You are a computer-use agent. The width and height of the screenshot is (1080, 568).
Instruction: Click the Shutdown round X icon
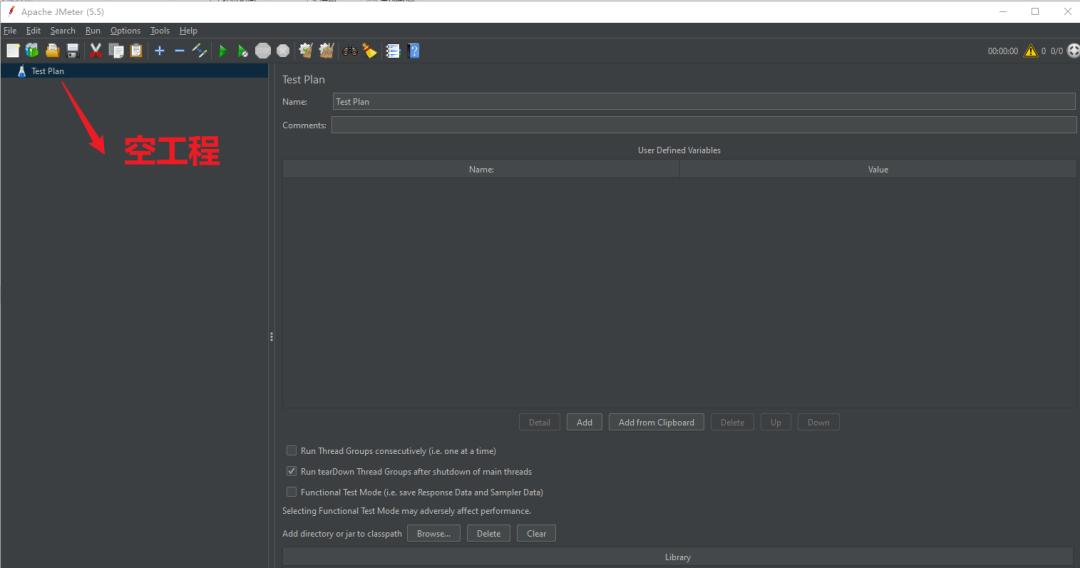click(283, 51)
